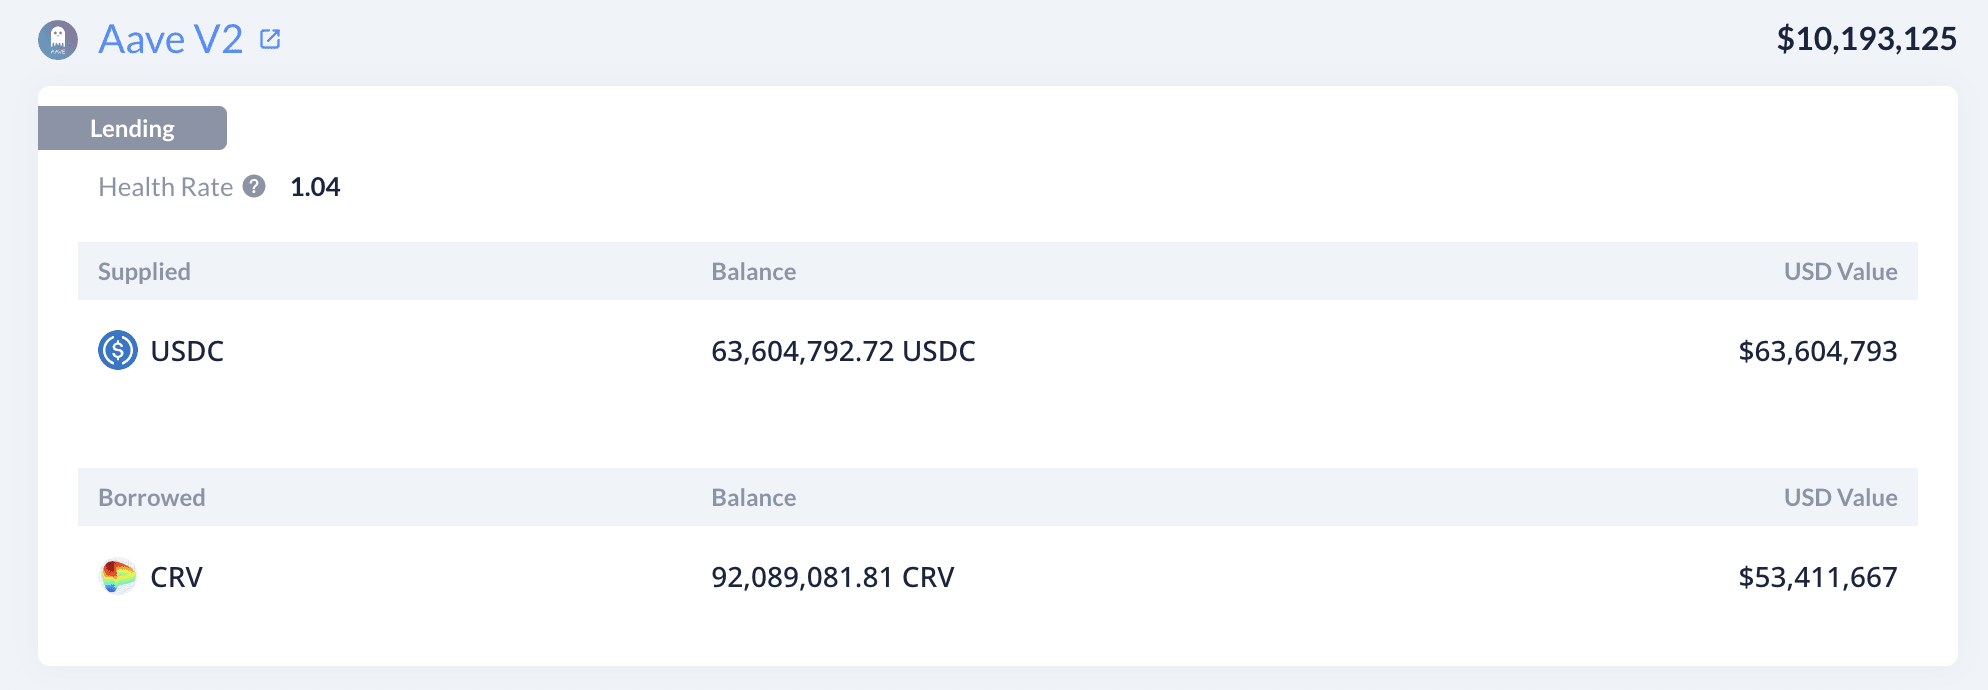This screenshot has width=1988, height=690.
Task: Select the Health Rate value 1.04
Action: [x=315, y=186]
